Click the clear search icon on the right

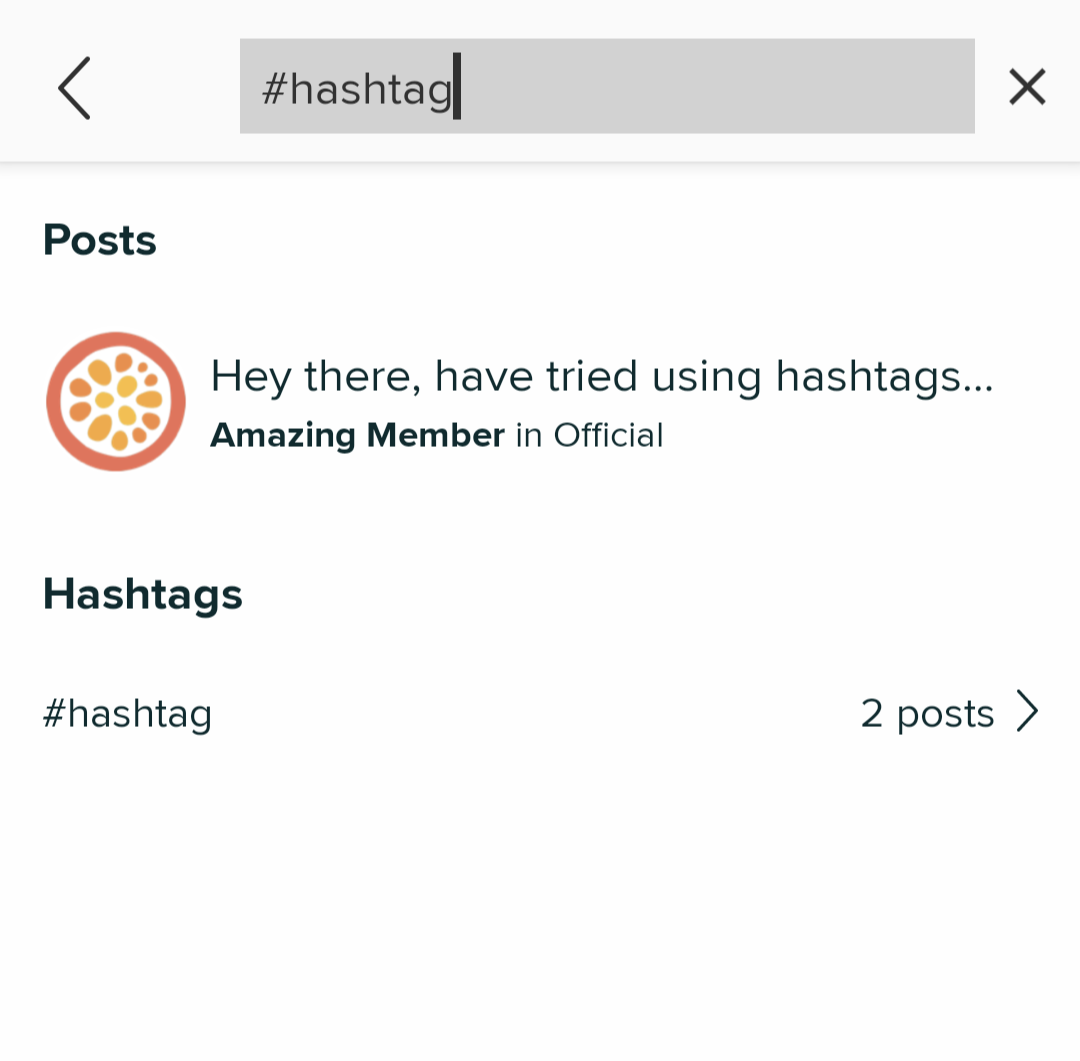pos(1027,86)
